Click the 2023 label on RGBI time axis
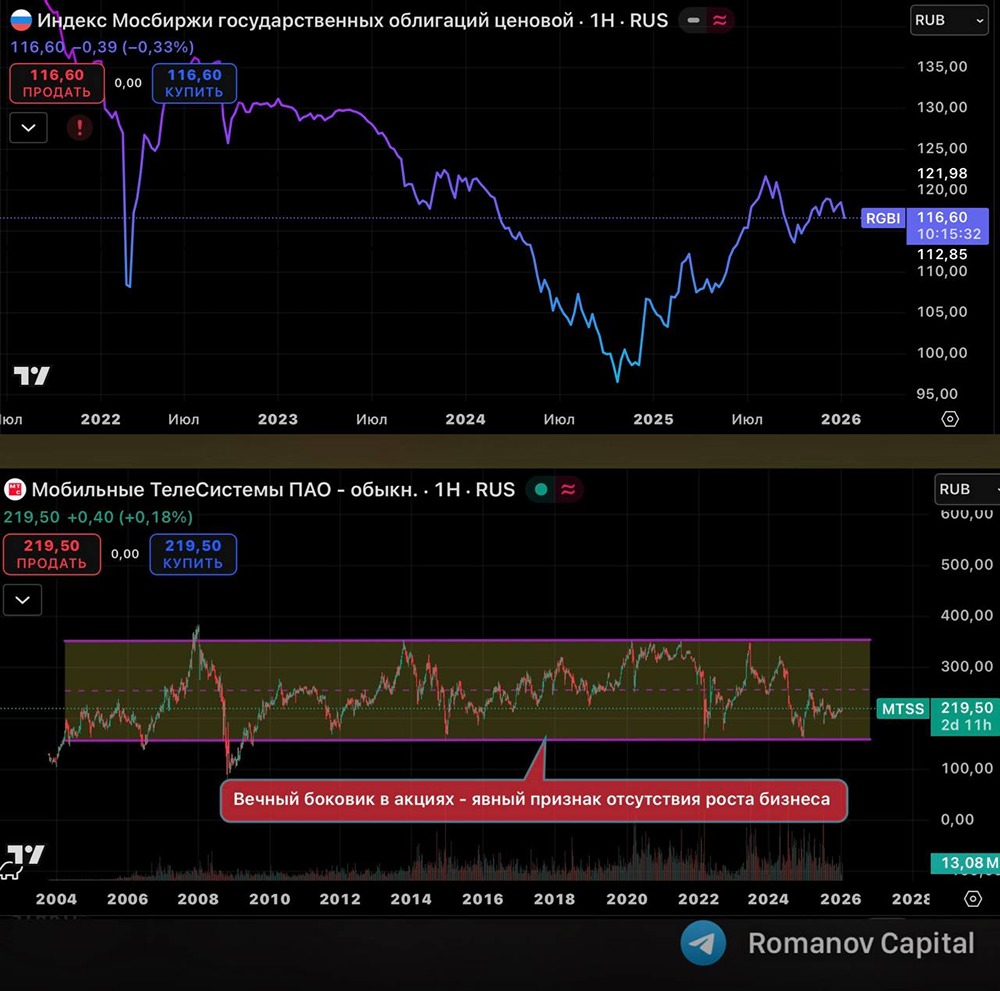This screenshot has width=1000, height=991. (x=277, y=420)
